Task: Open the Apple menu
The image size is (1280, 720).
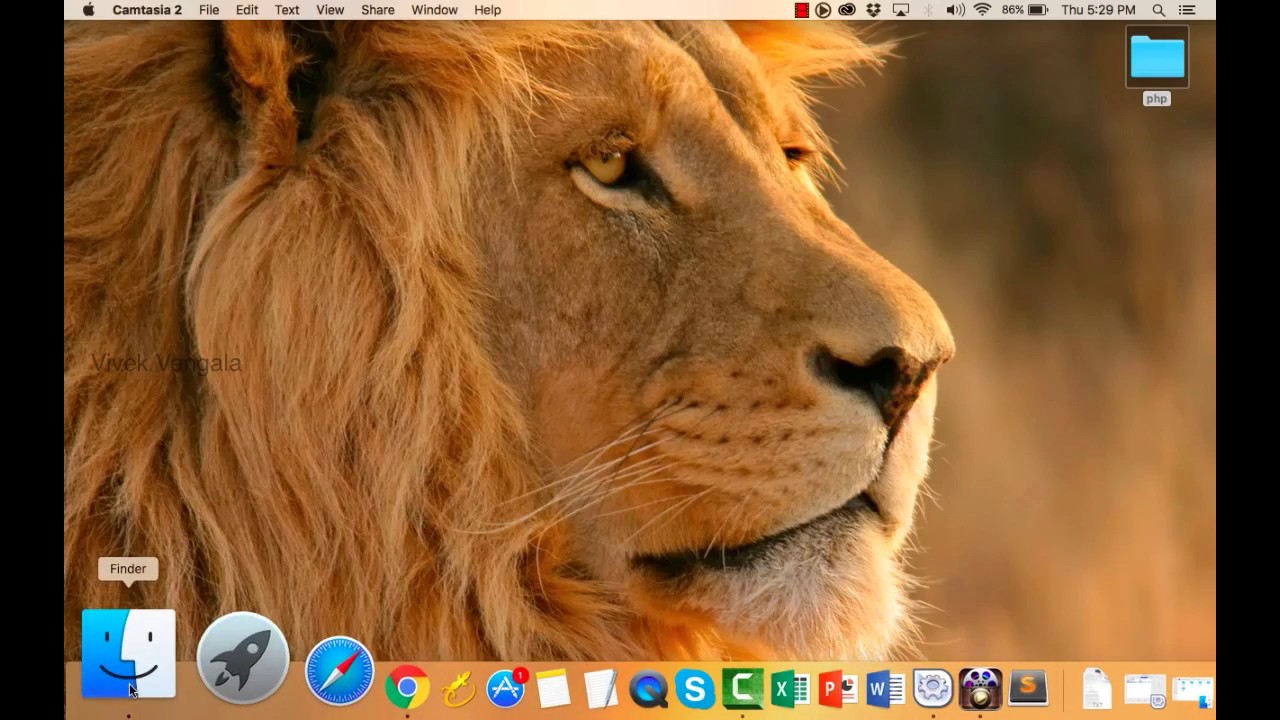Action: (88, 10)
